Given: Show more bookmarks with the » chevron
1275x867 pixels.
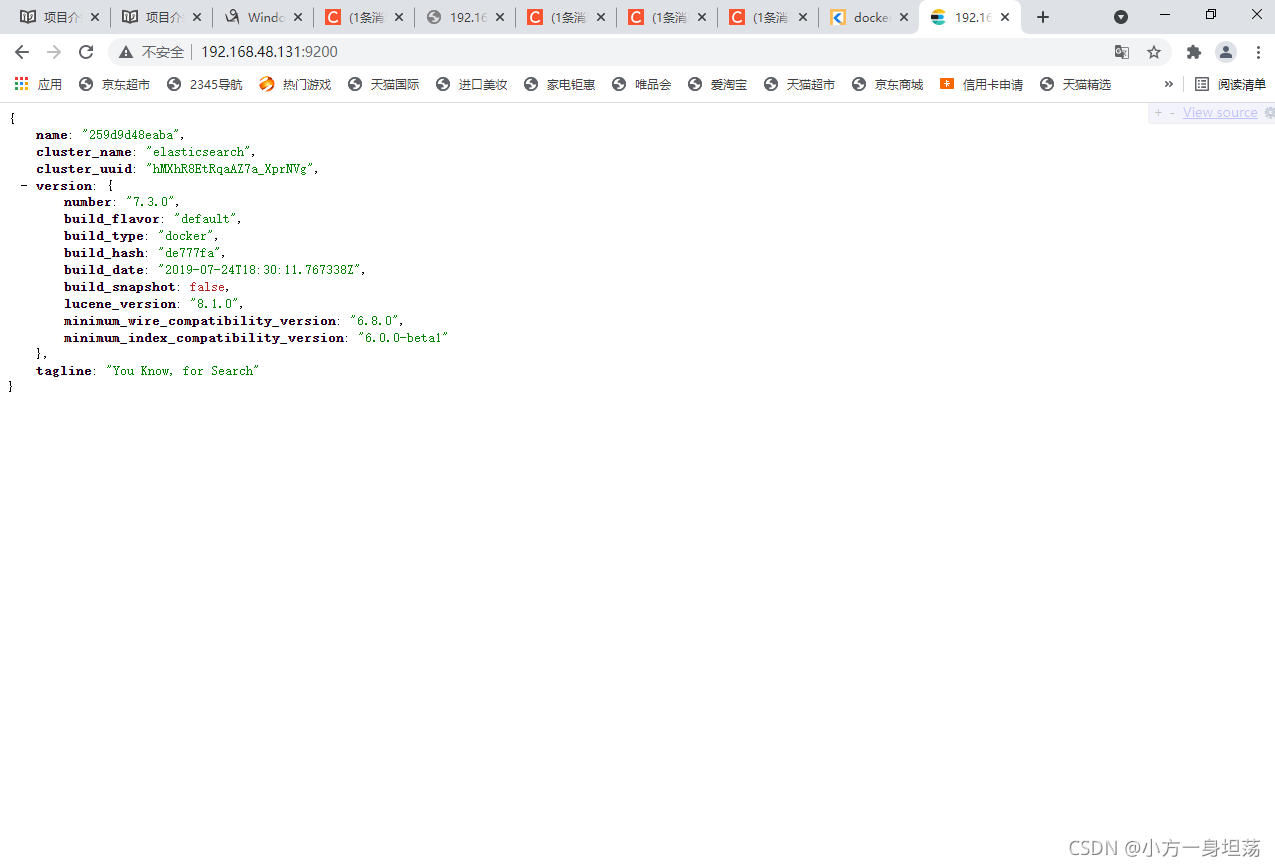Looking at the screenshot, I should (1168, 84).
